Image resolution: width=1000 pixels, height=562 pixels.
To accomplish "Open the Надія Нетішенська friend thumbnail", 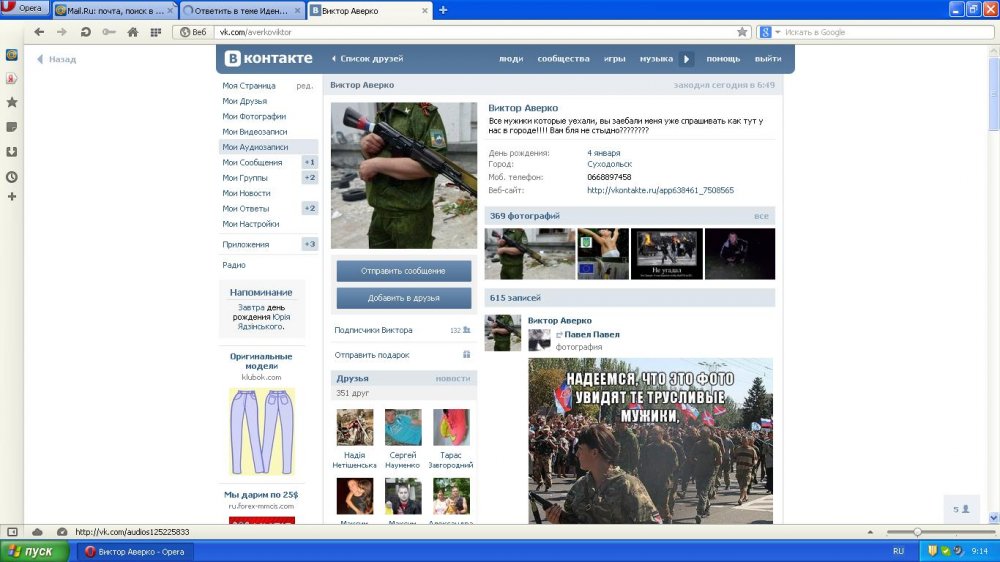I will click(355, 427).
